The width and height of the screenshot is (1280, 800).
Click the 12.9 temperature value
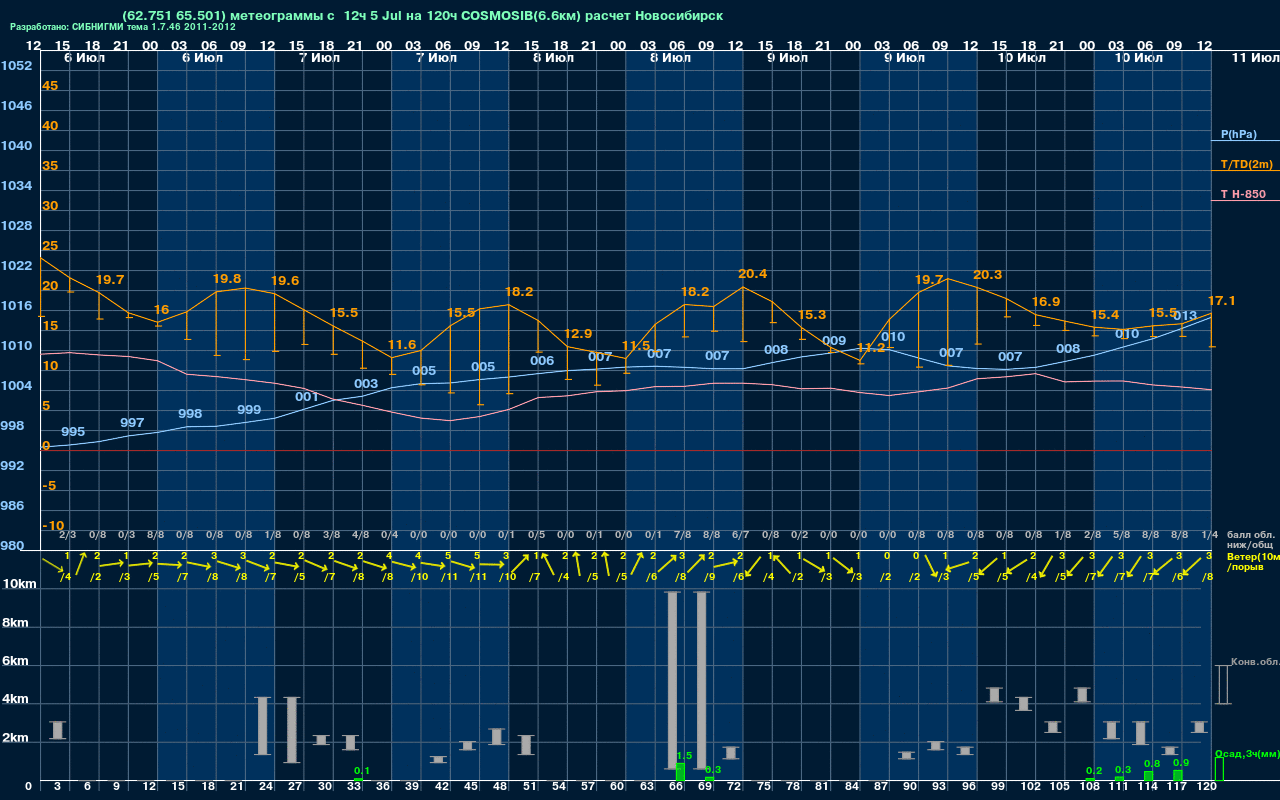[578, 334]
